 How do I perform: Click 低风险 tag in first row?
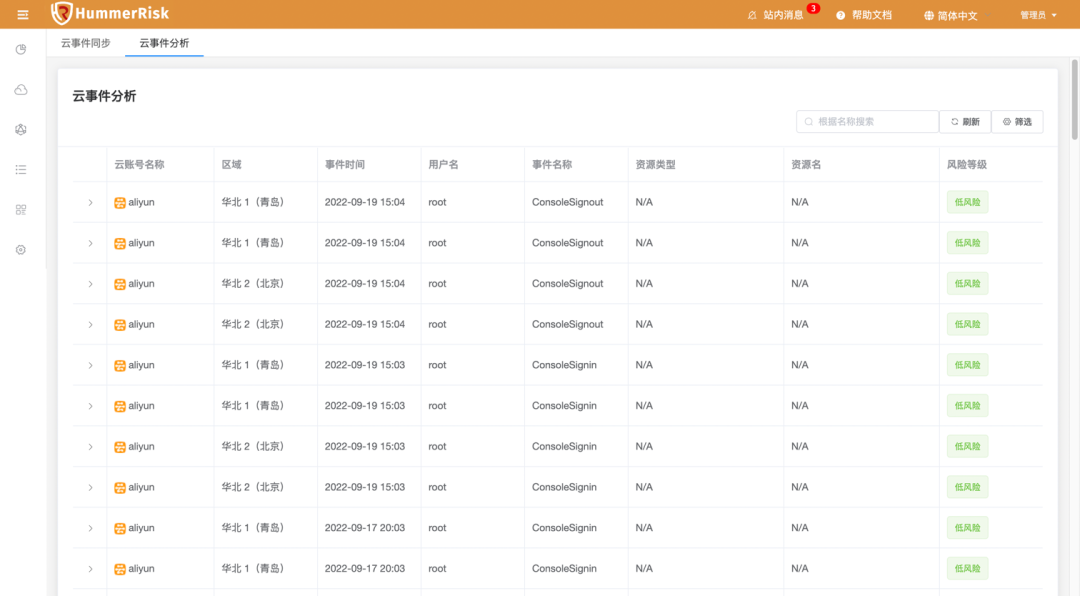pyautogui.click(x=968, y=202)
